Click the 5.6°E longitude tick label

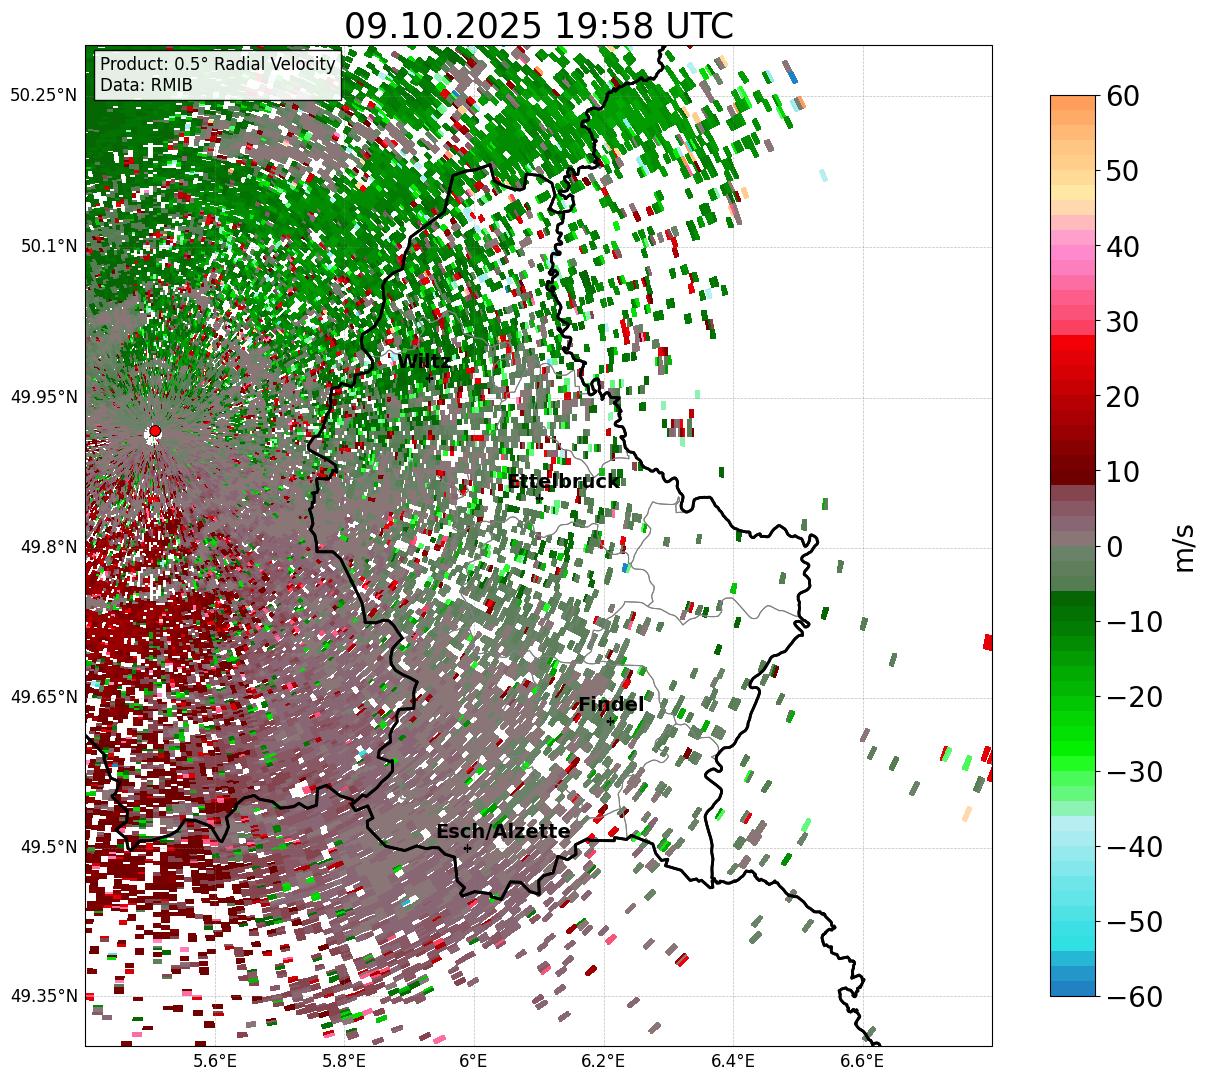215,1061
